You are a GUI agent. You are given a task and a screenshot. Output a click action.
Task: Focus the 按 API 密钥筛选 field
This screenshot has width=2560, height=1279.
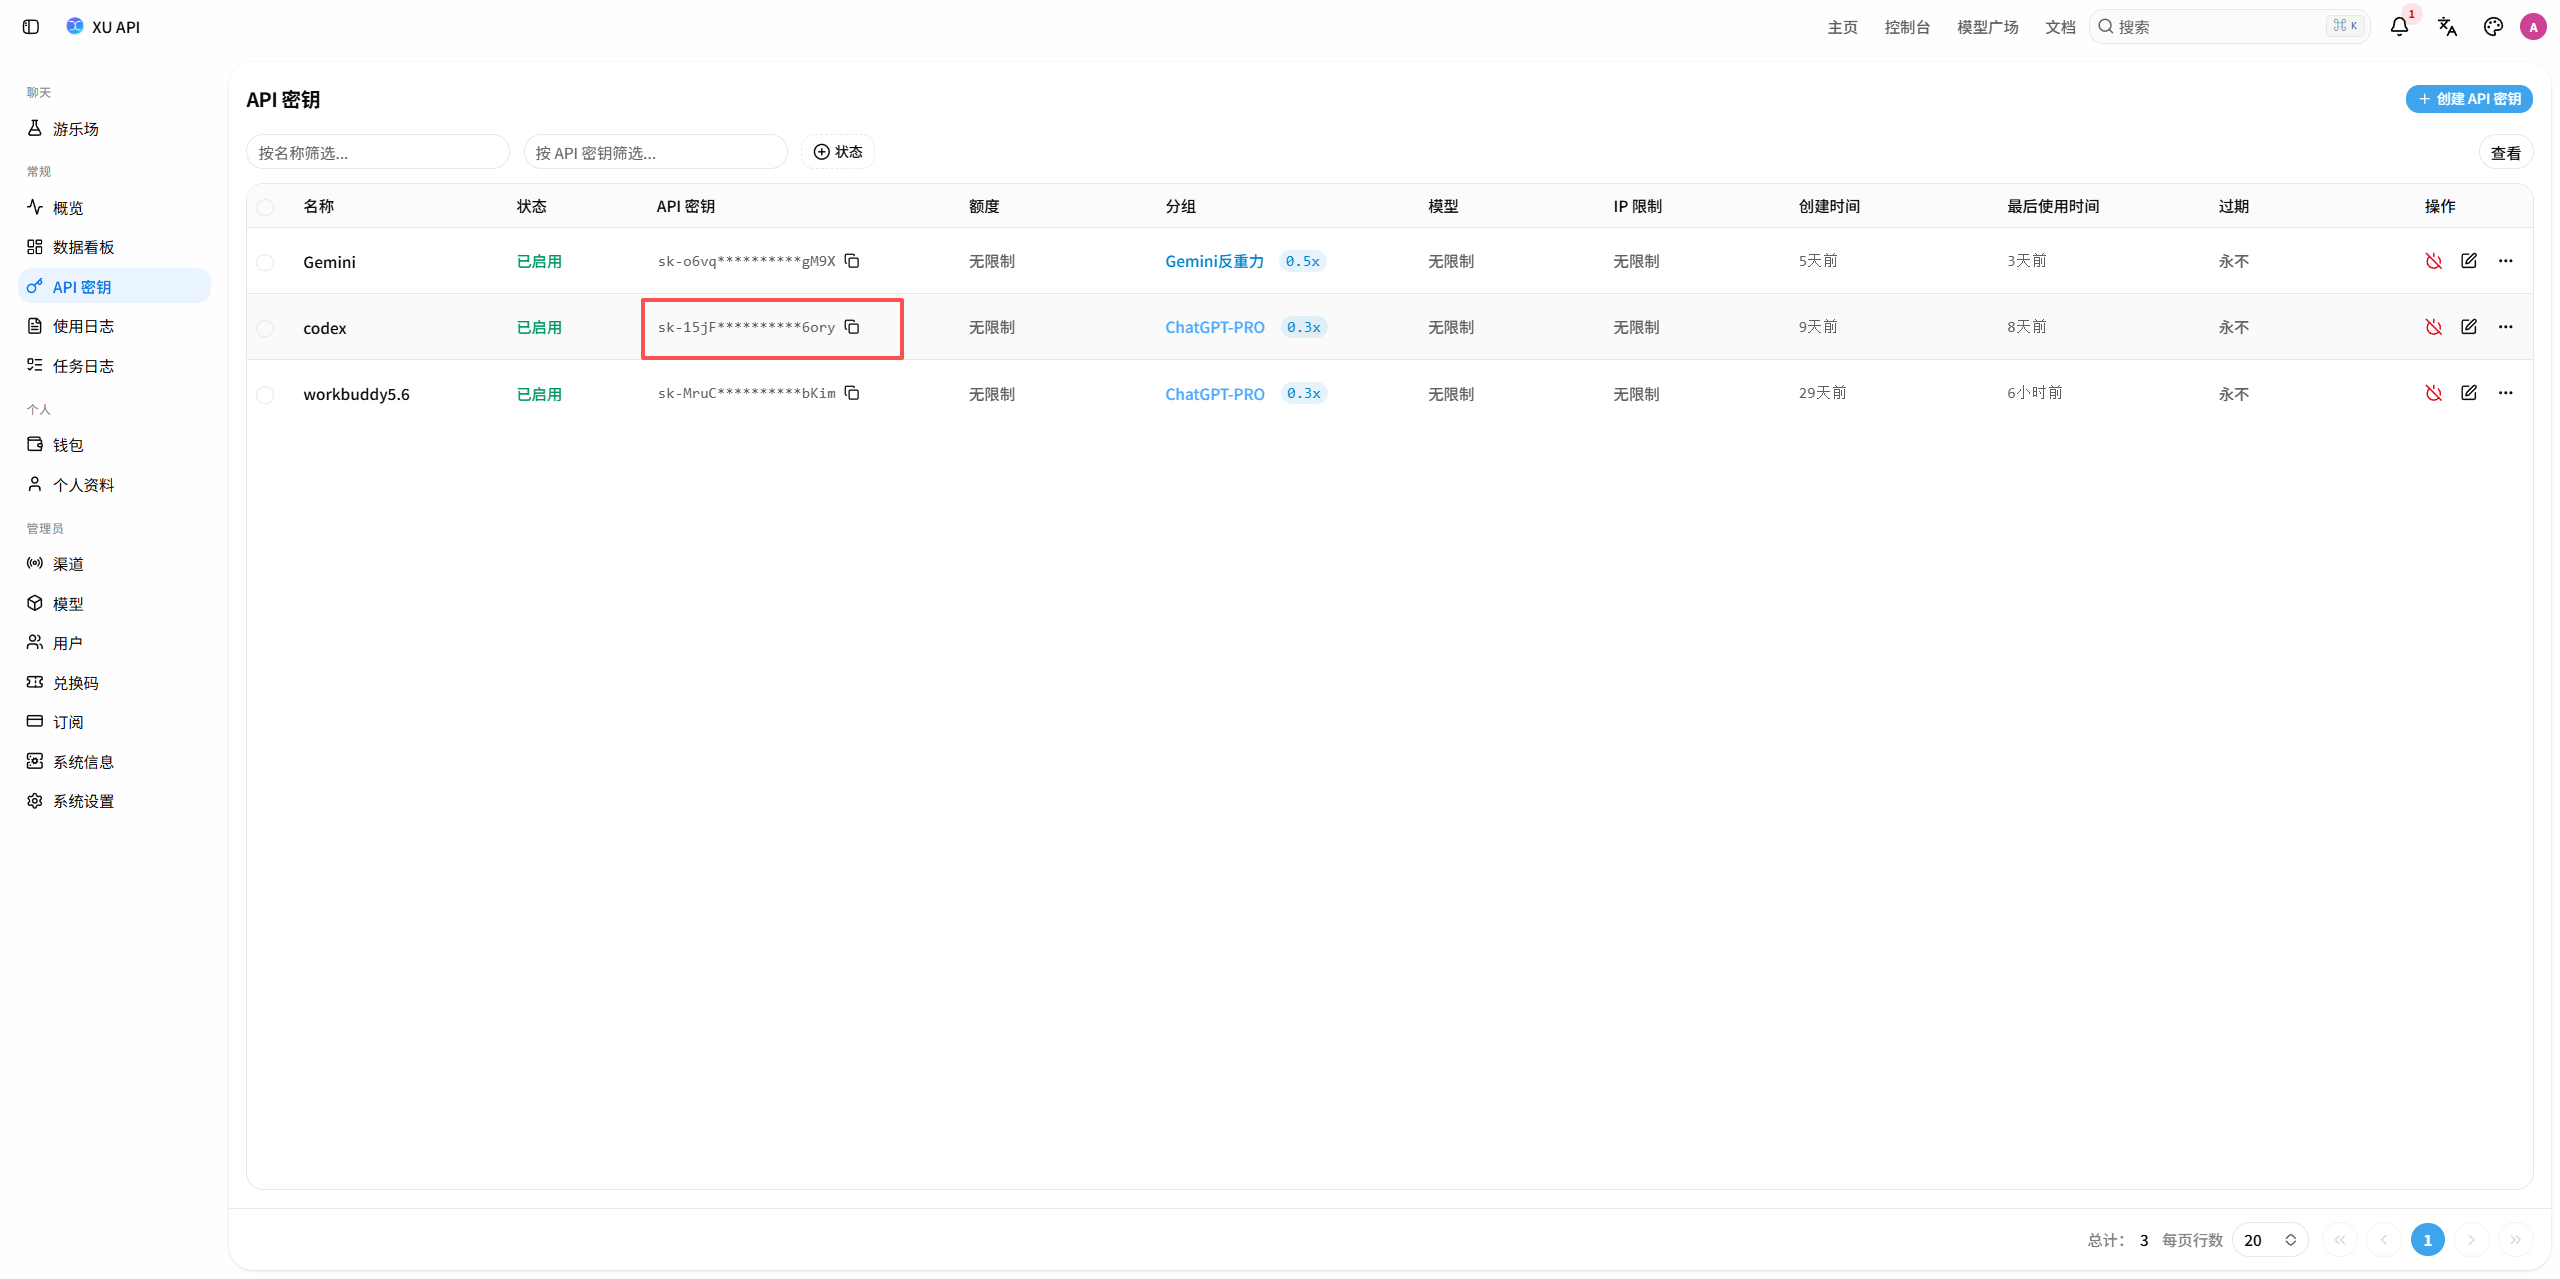pos(656,152)
